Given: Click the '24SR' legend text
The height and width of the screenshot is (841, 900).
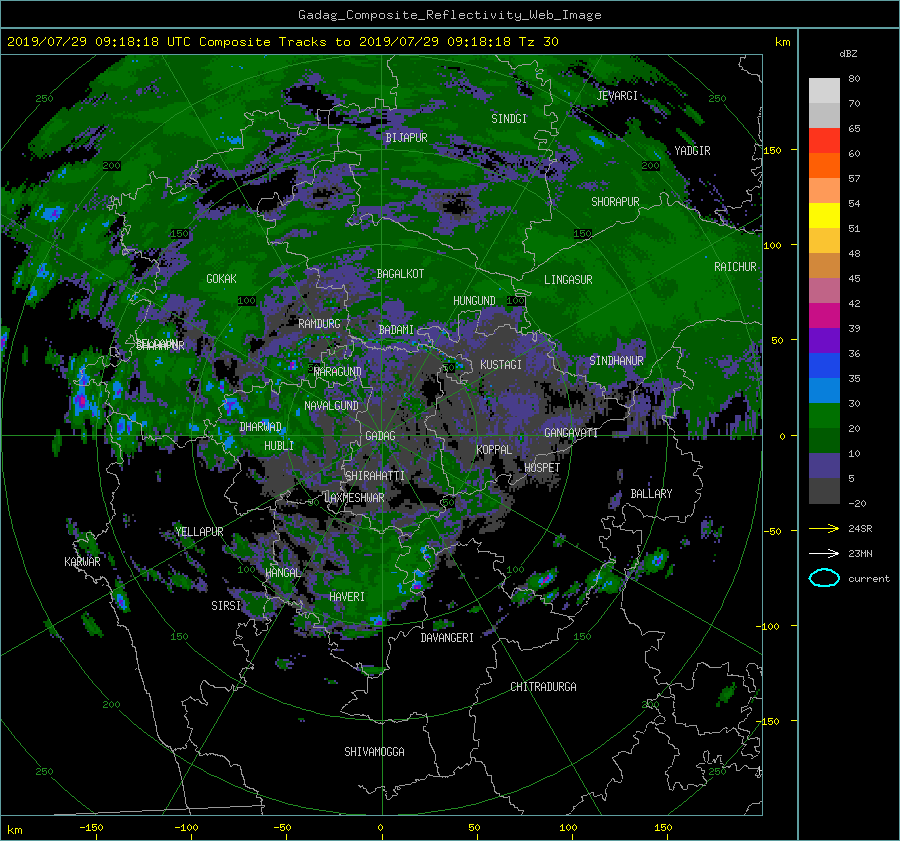Looking at the screenshot, I should tap(860, 528).
